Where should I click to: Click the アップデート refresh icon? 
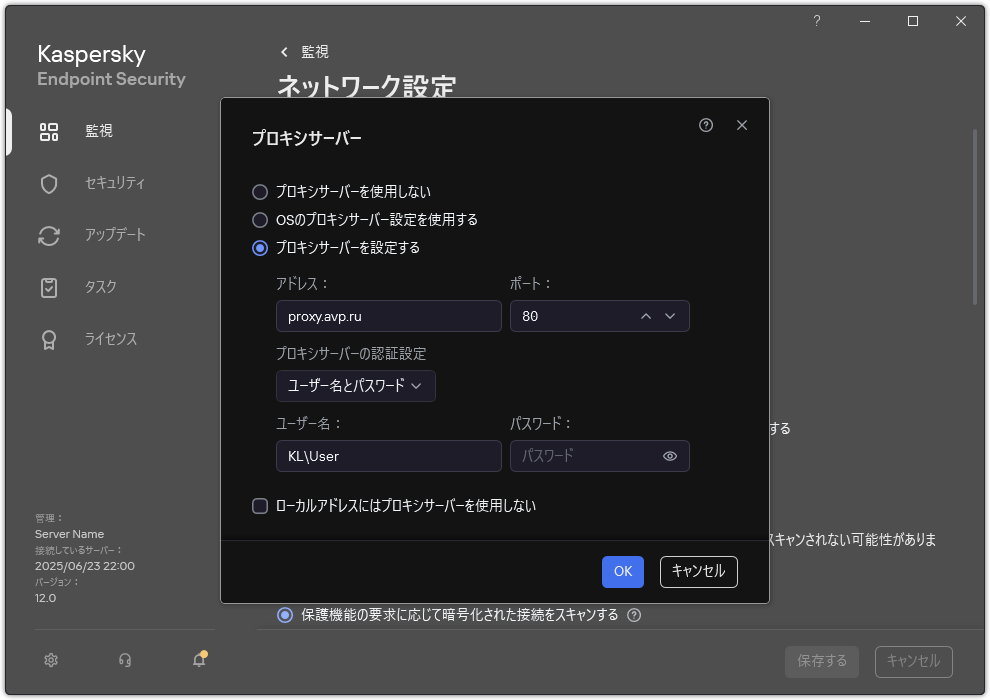tap(48, 235)
